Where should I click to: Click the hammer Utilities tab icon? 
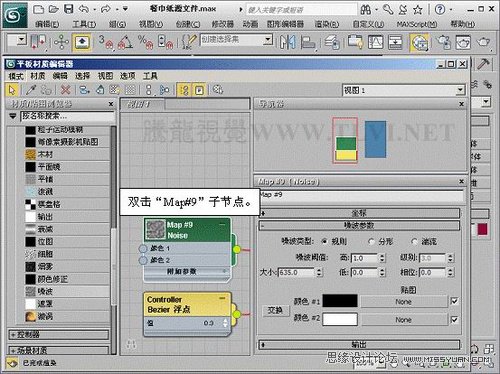[483, 64]
